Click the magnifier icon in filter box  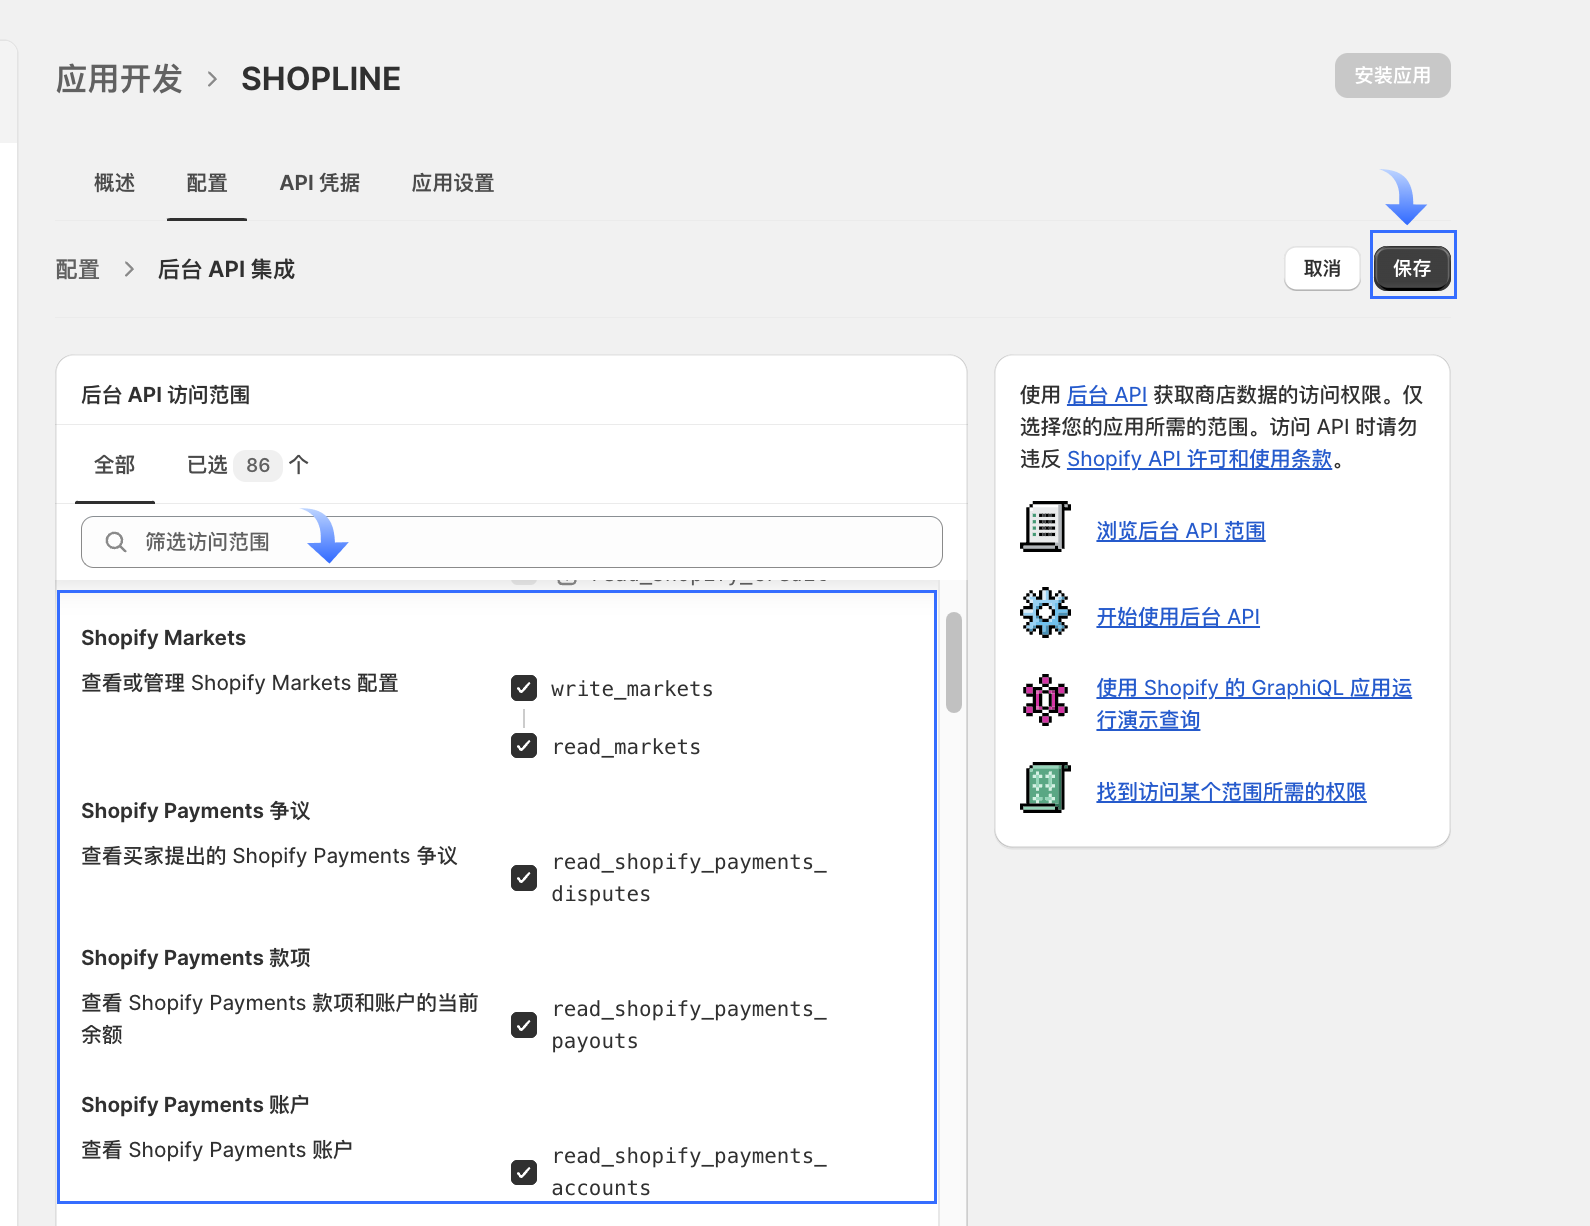coord(116,542)
